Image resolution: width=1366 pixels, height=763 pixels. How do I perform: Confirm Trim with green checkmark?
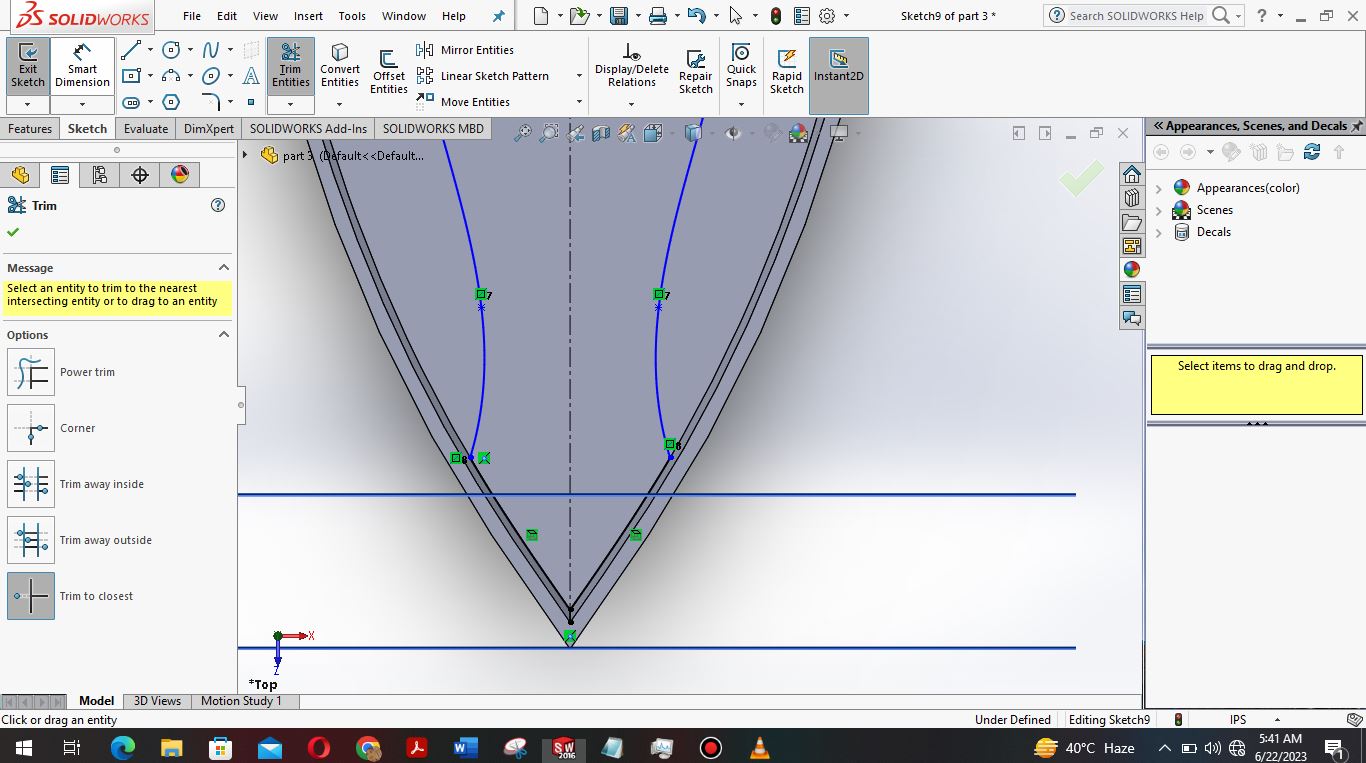tap(13, 232)
